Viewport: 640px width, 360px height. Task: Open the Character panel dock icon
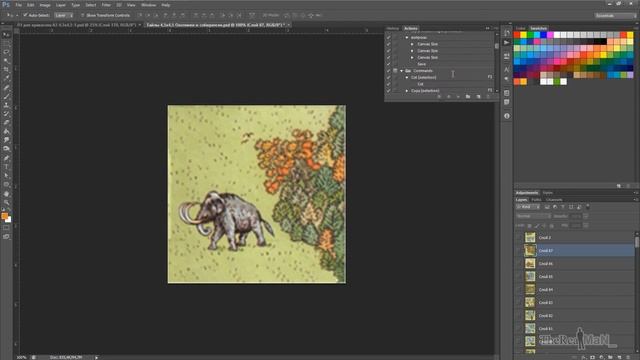click(x=507, y=70)
